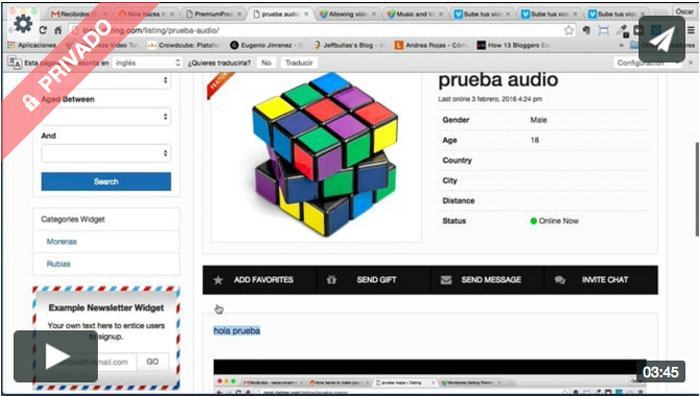
Task: Click the Traducir translate button
Action: (299, 63)
